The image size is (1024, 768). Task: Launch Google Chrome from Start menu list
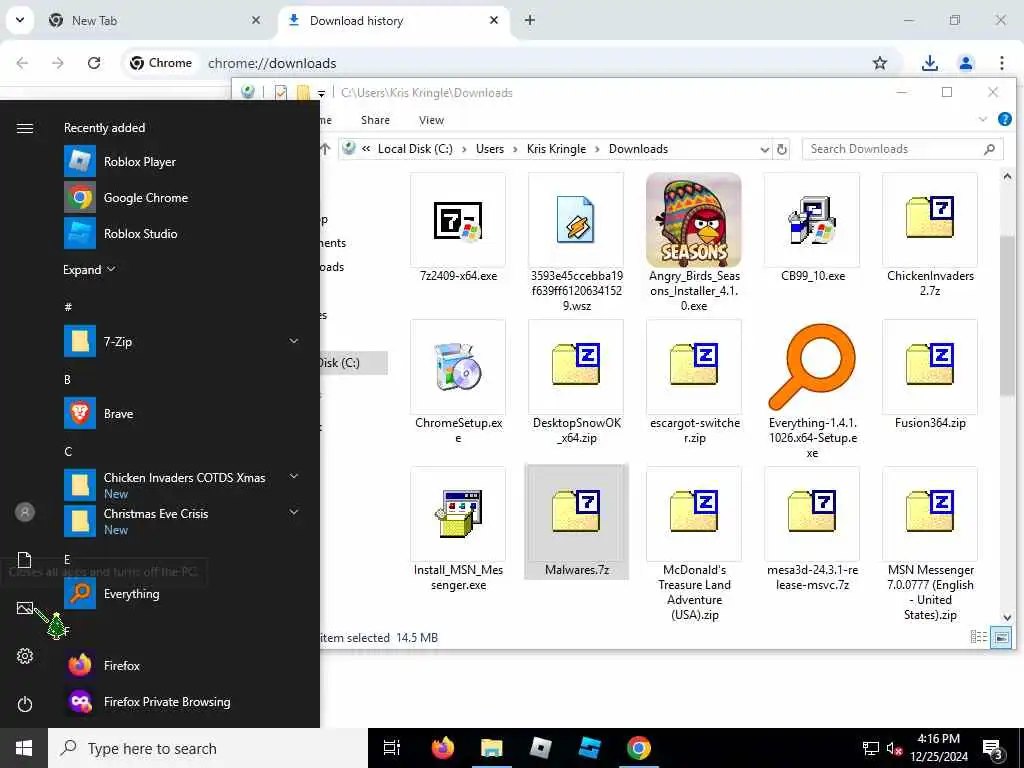point(182,197)
